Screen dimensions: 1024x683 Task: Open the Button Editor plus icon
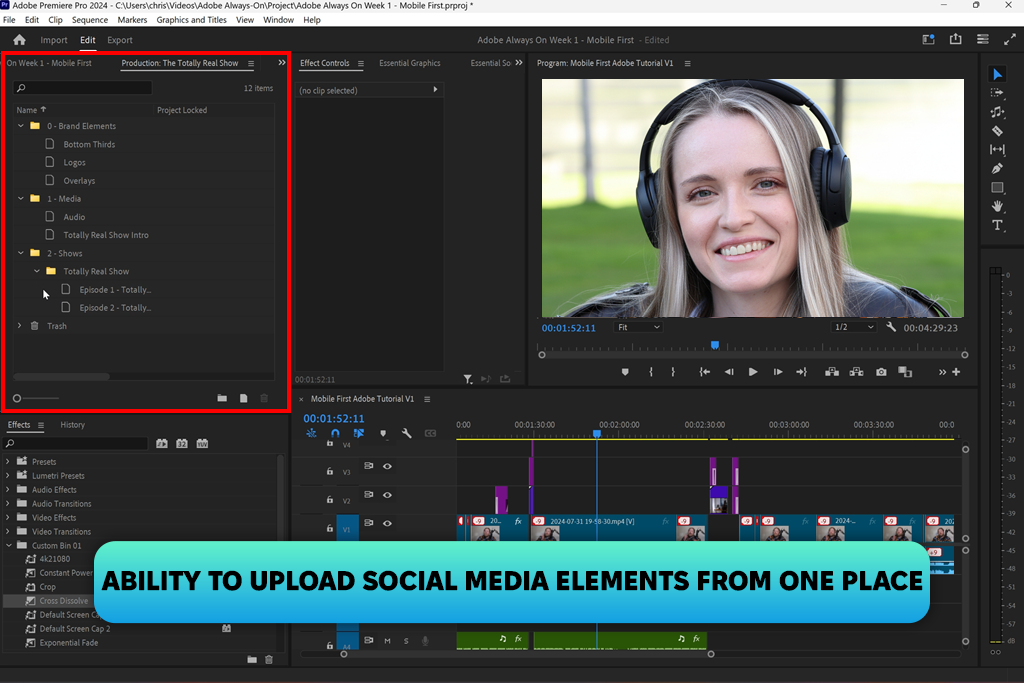point(956,372)
